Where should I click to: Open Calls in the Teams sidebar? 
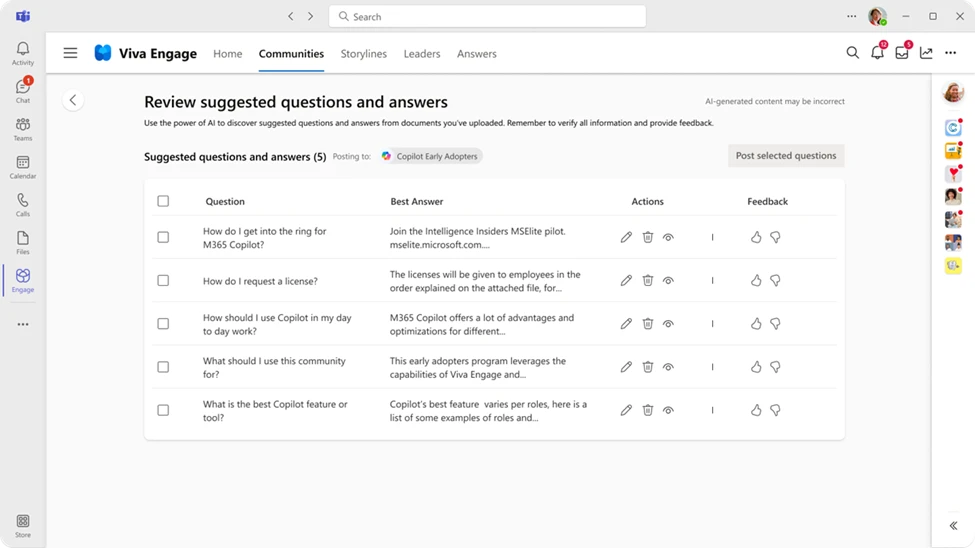[x=23, y=205]
